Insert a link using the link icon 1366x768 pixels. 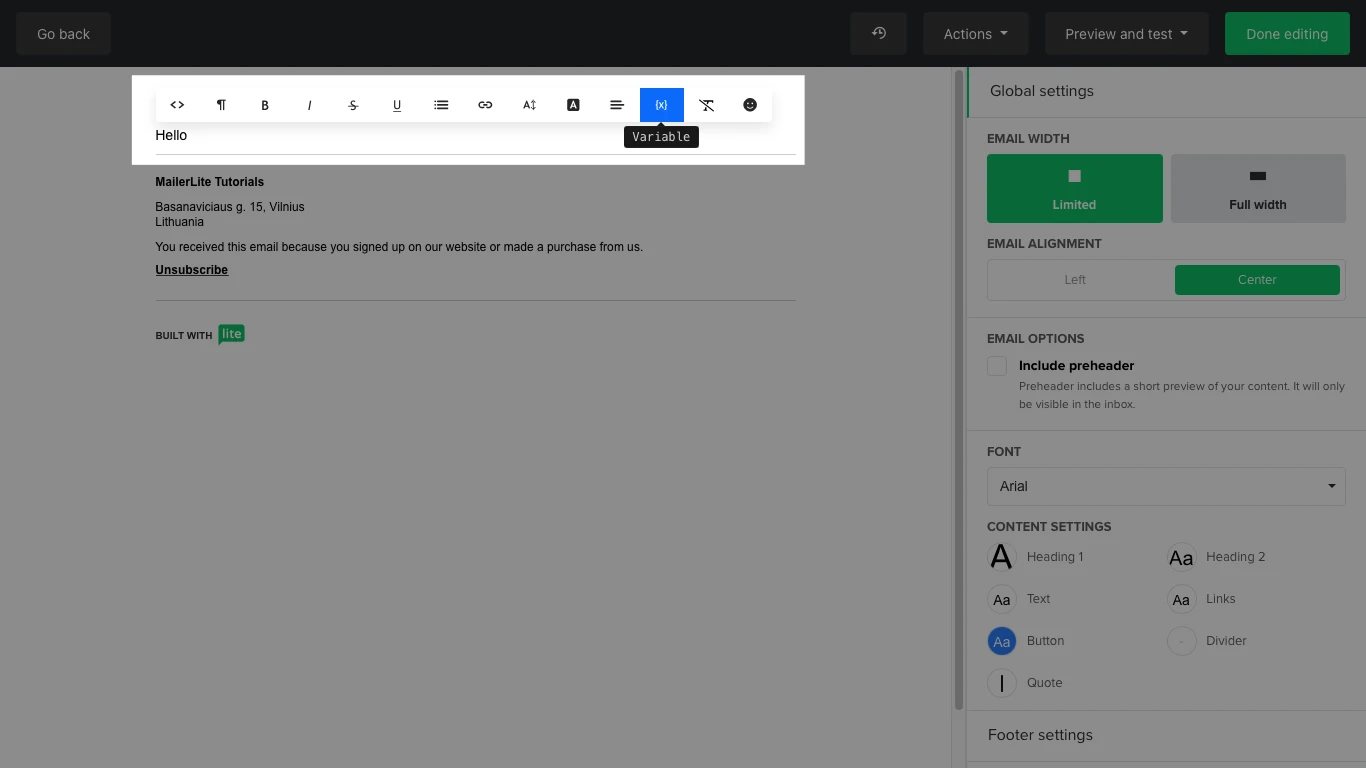tap(485, 105)
